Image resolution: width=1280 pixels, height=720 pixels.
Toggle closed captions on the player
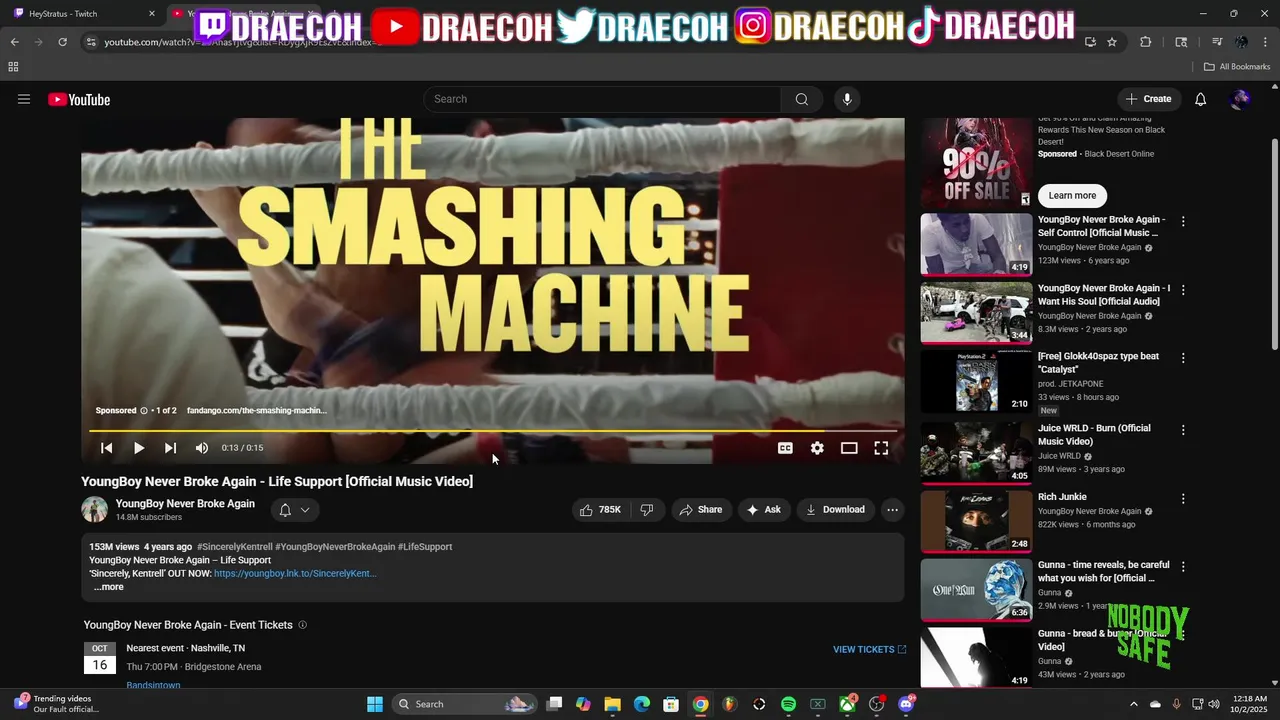785,448
